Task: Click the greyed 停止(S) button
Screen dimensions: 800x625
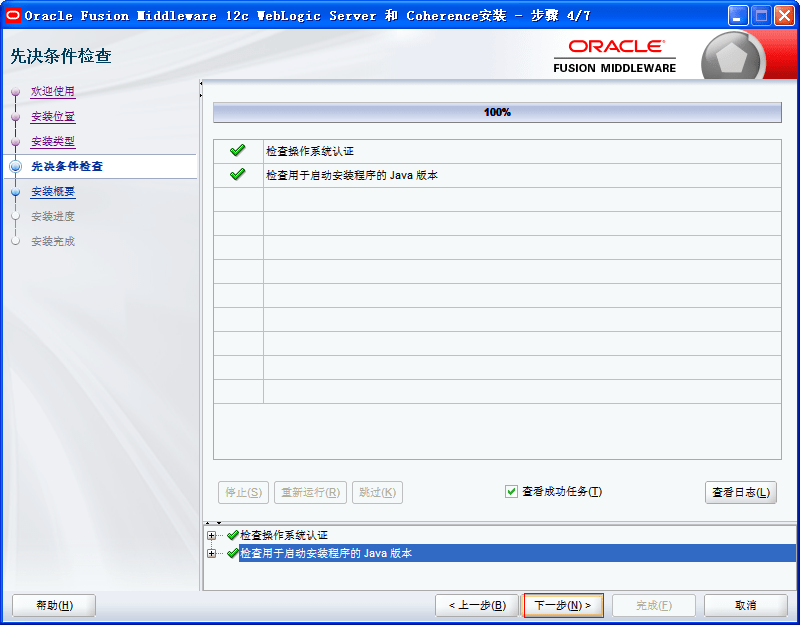Action: pos(243,492)
